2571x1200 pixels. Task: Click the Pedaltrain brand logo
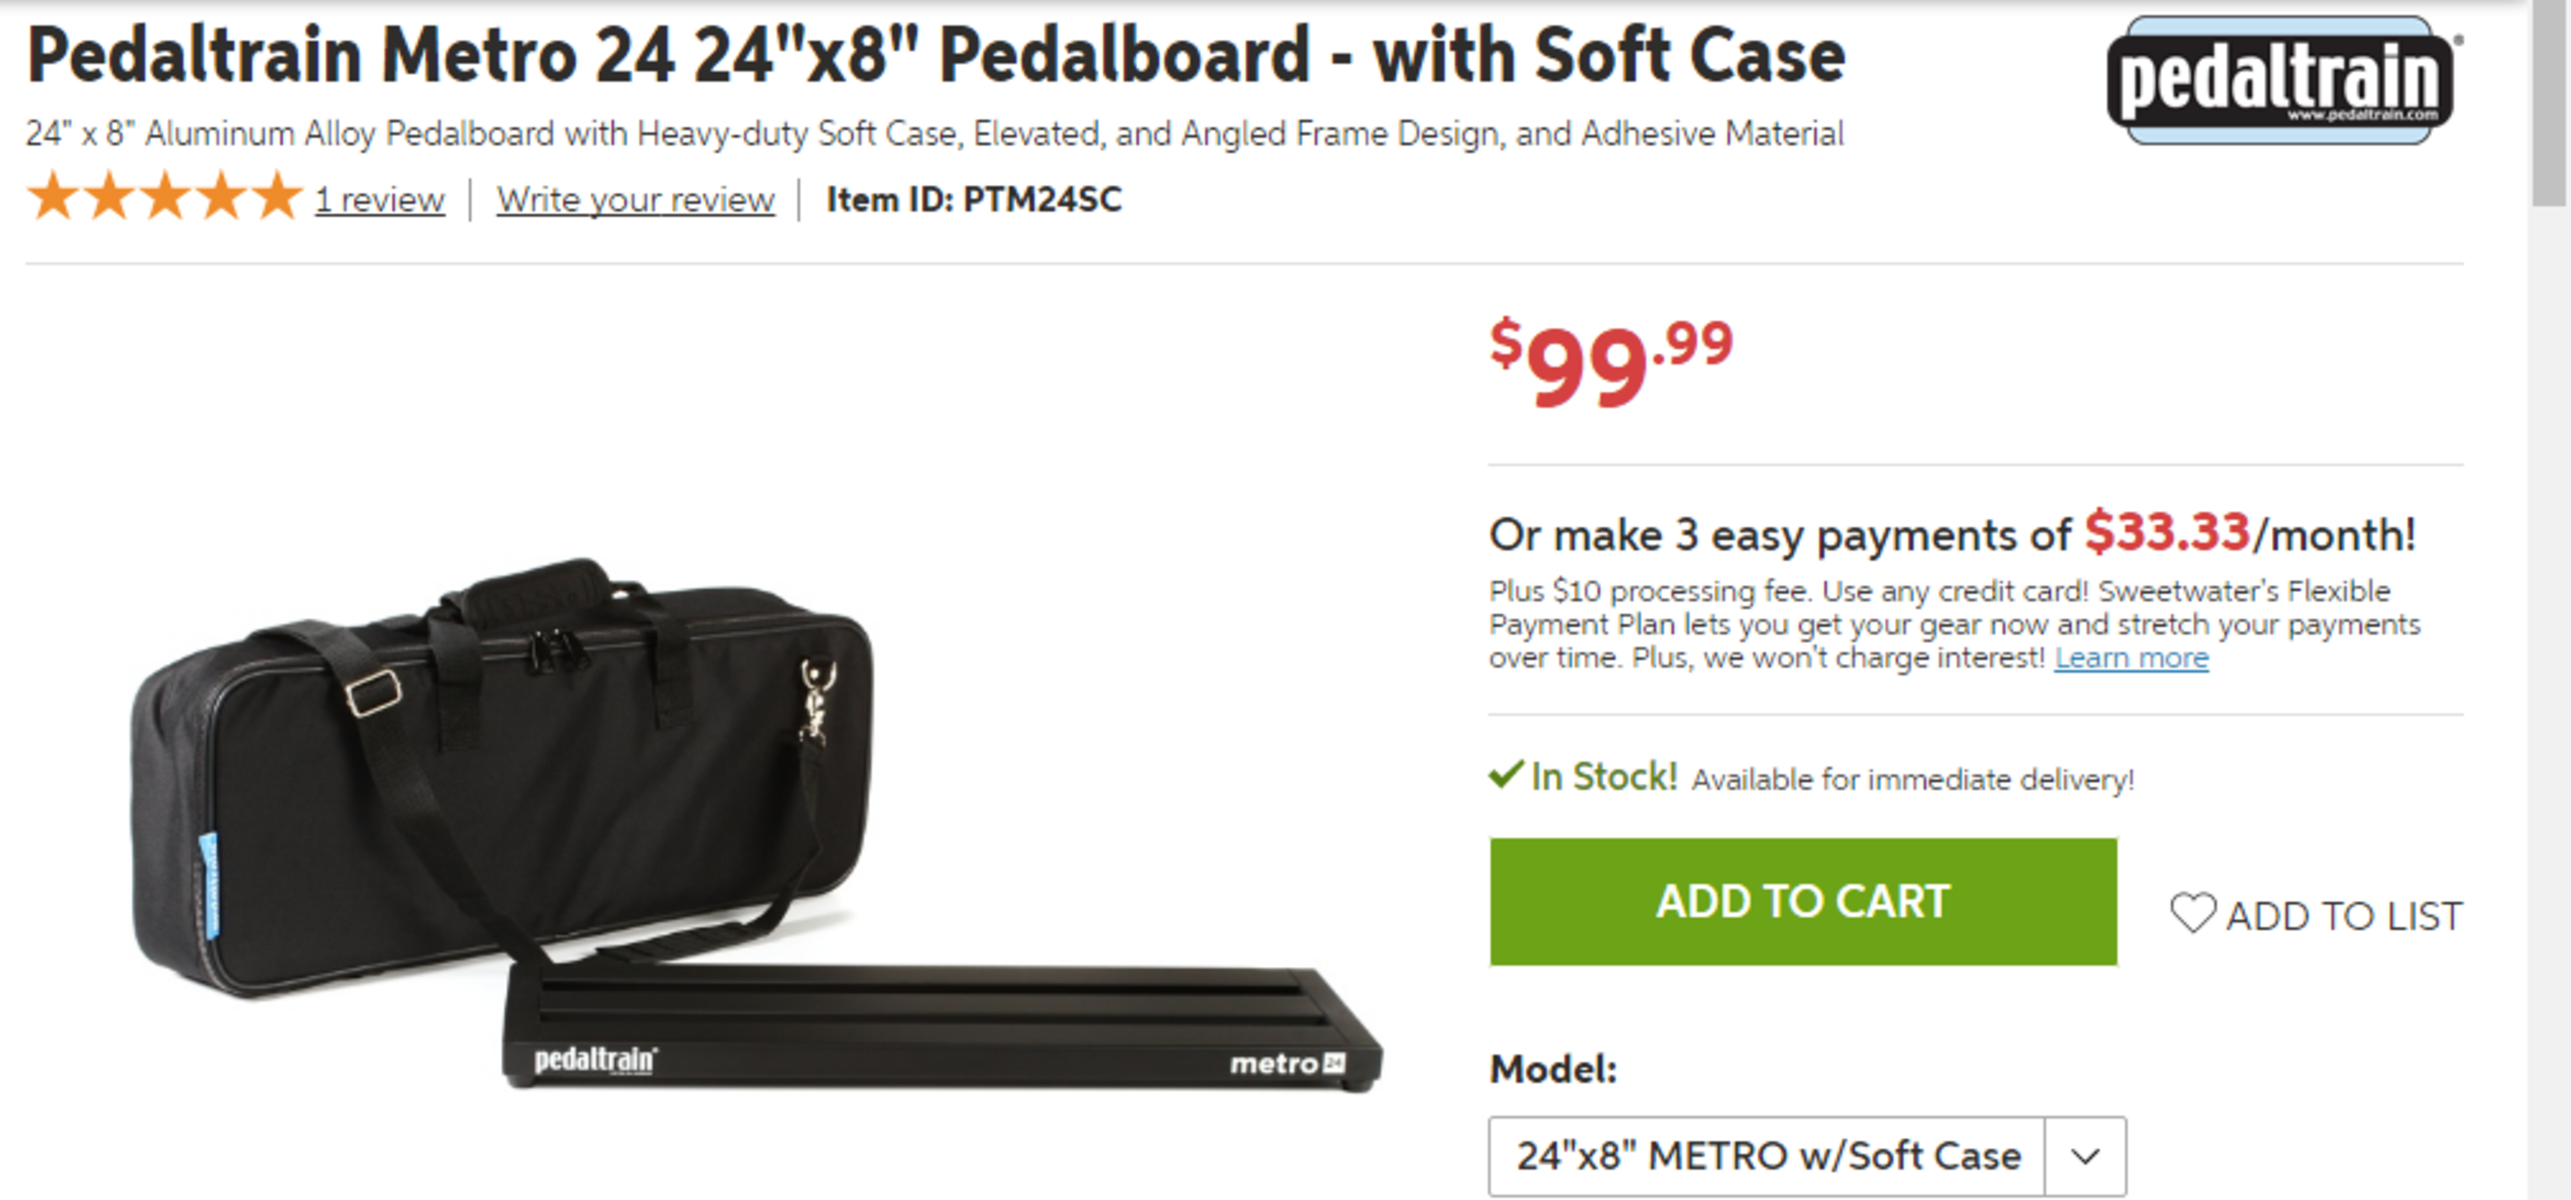[2284, 81]
